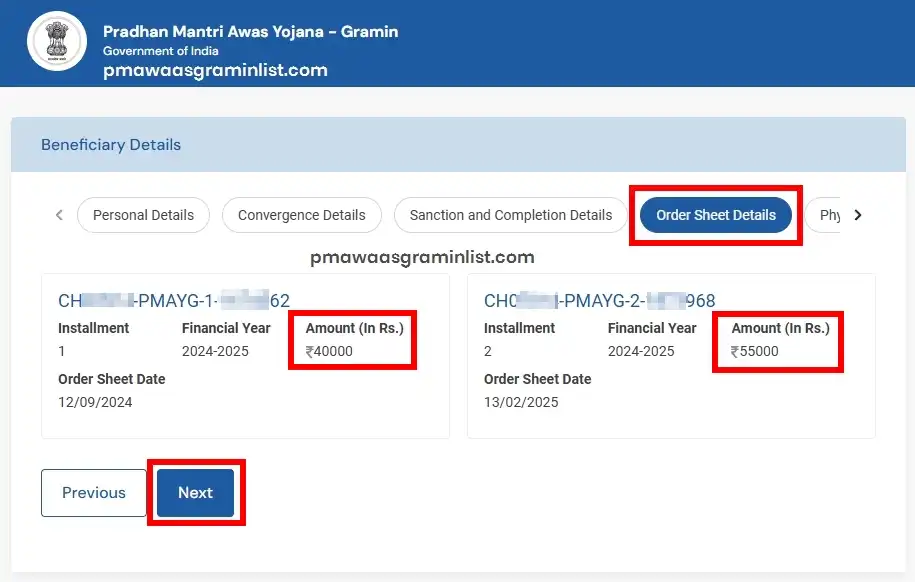Click the Government of India subtitle
Image resolution: width=915 pixels, height=582 pixels.
click(x=160, y=51)
